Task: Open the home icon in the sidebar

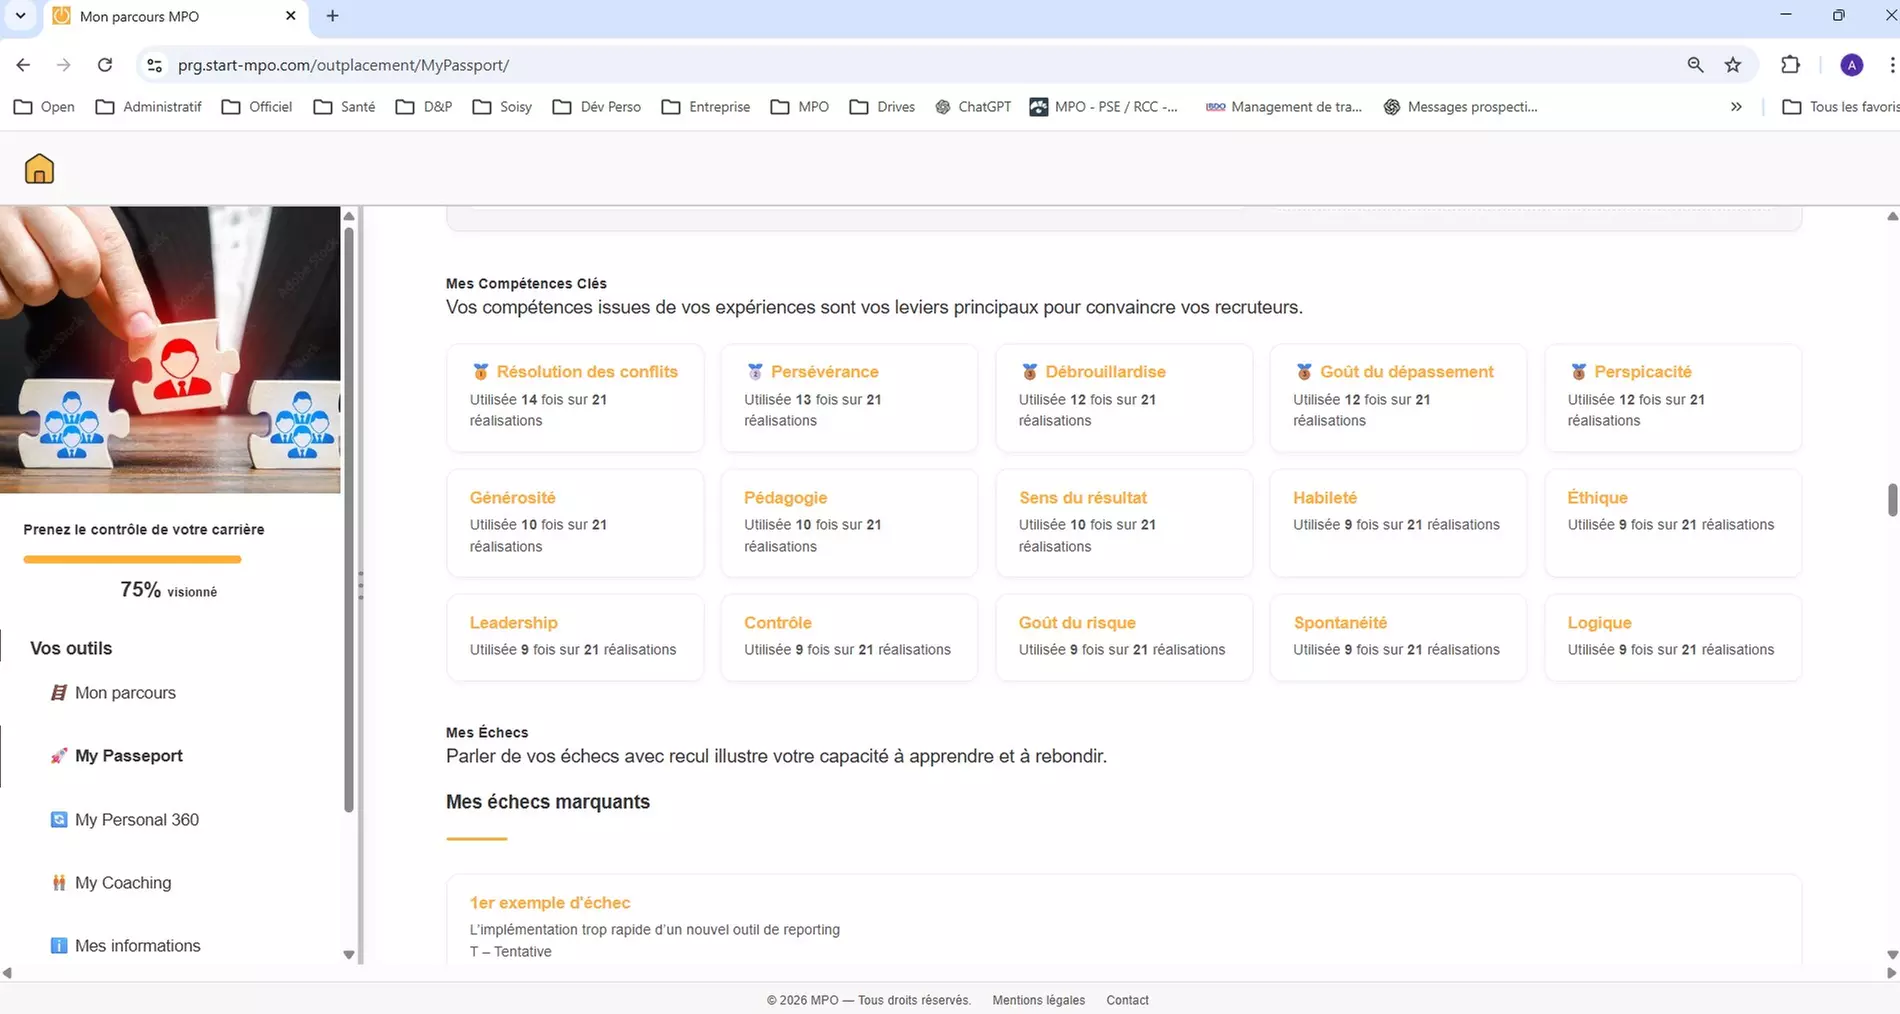Action: click(x=38, y=168)
